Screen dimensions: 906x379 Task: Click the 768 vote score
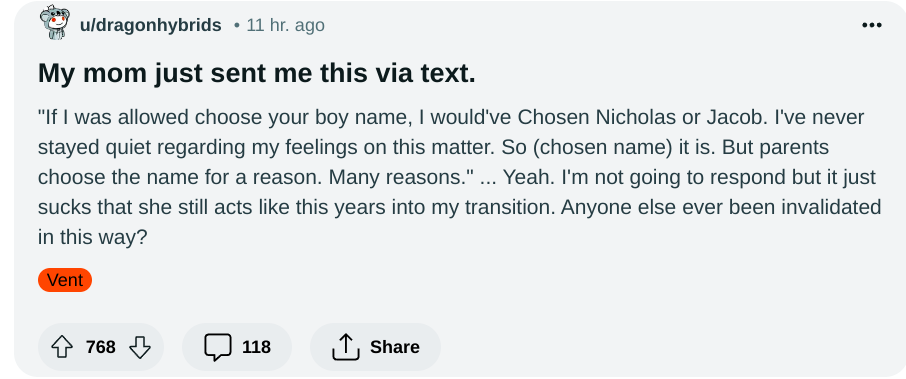tap(101, 347)
